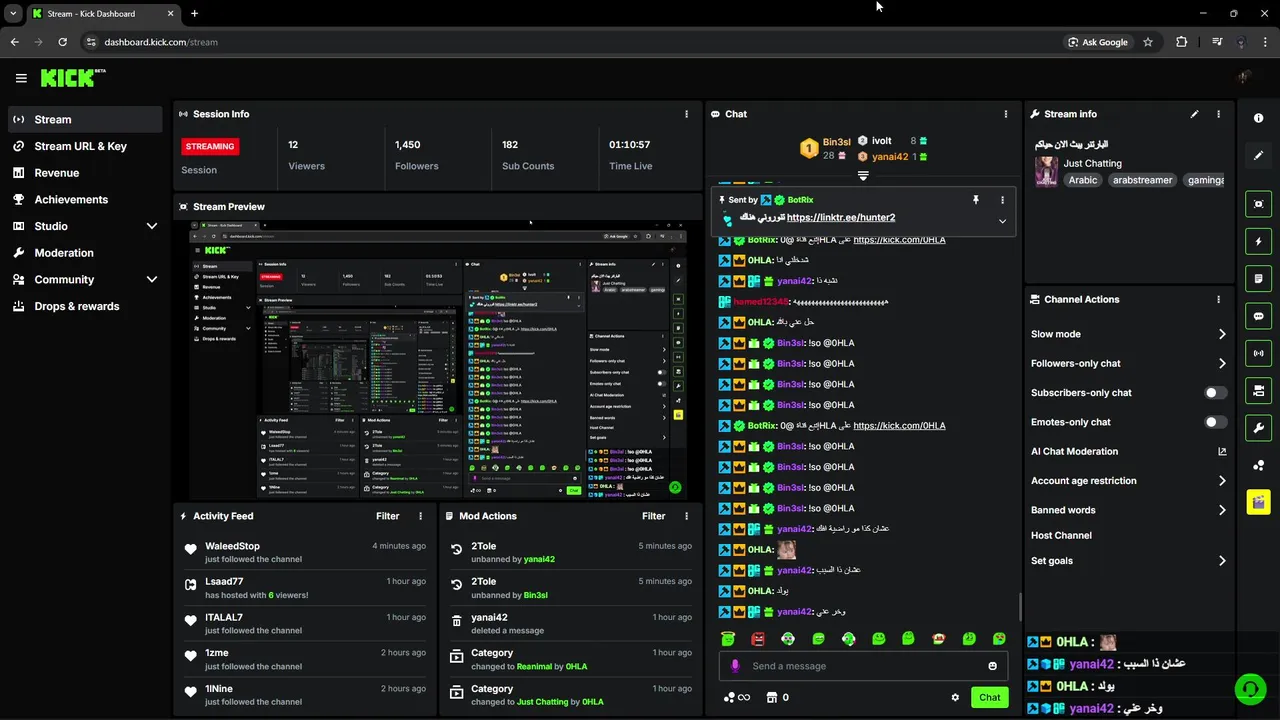Toggle Emotes-only chat switch
The image size is (1280, 720).
click(1215, 422)
